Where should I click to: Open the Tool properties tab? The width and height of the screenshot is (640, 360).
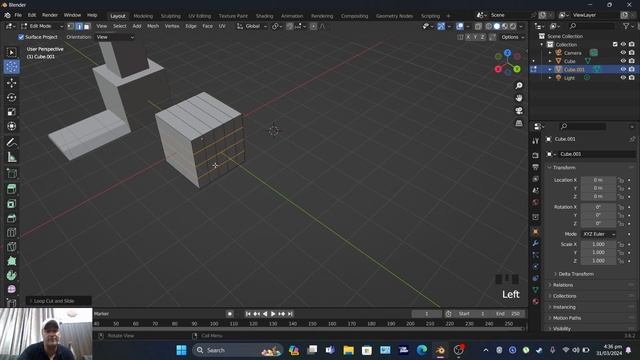coord(536,141)
